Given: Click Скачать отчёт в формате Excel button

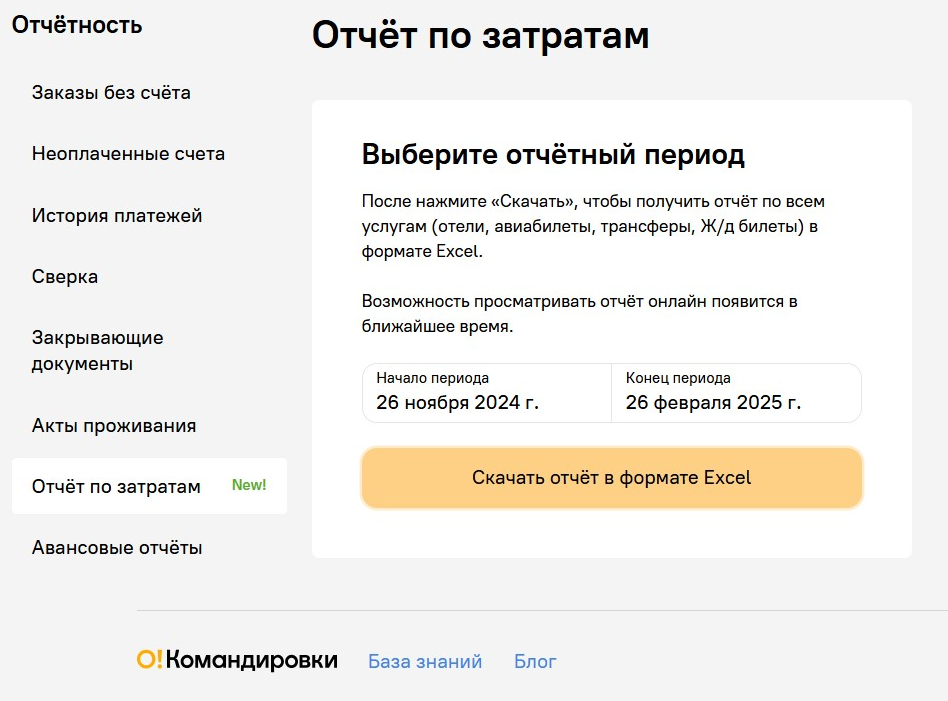Looking at the screenshot, I should point(611,478).
